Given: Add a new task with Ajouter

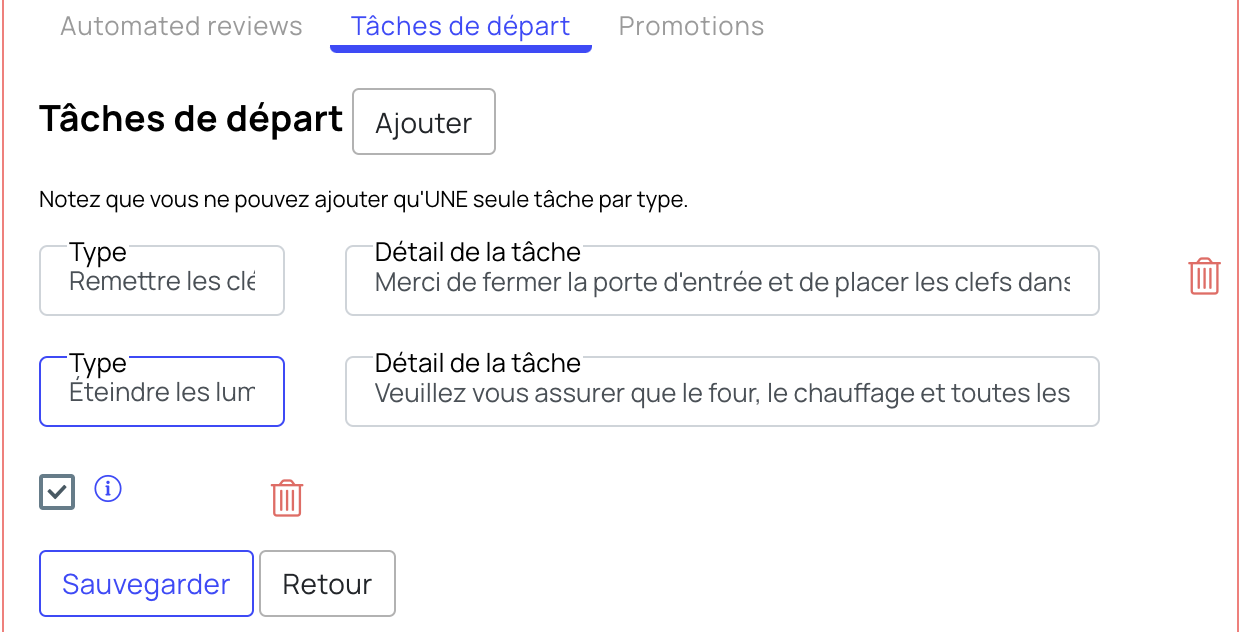Looking at the screenshot, I should [x=424, y=122].
